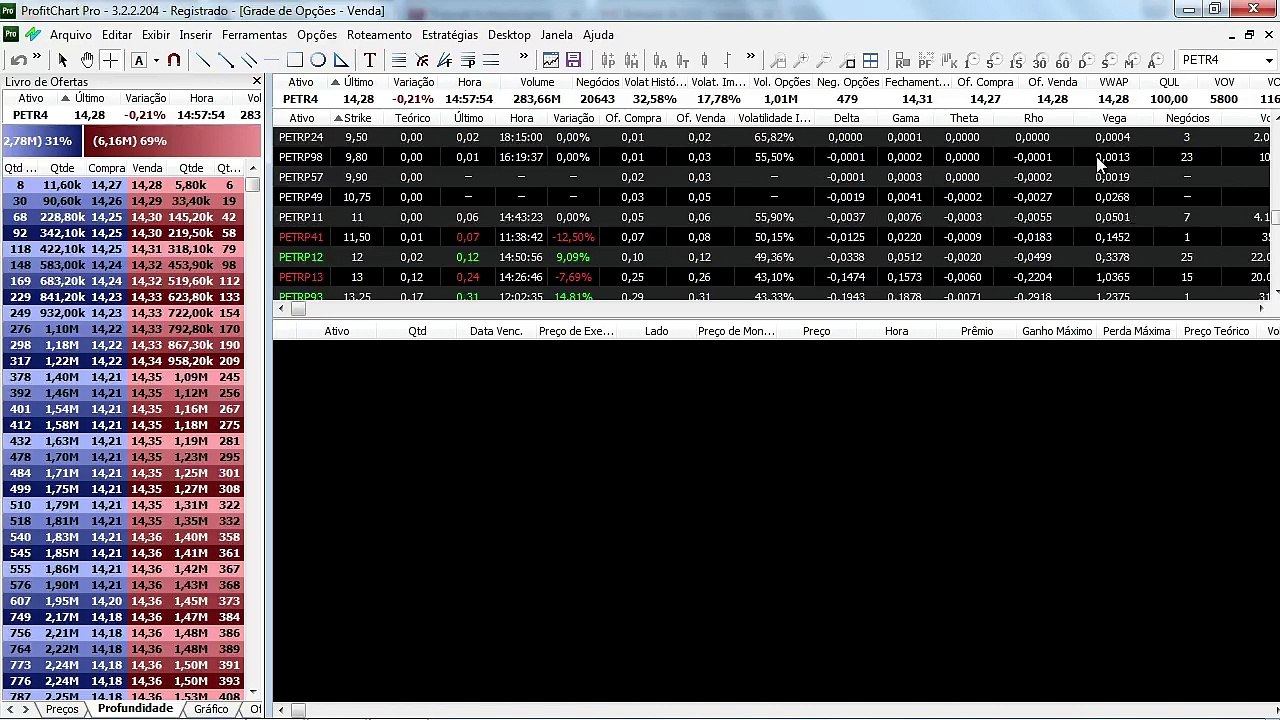Set daily 'D' timeframe clock icon

point(1085,60)
